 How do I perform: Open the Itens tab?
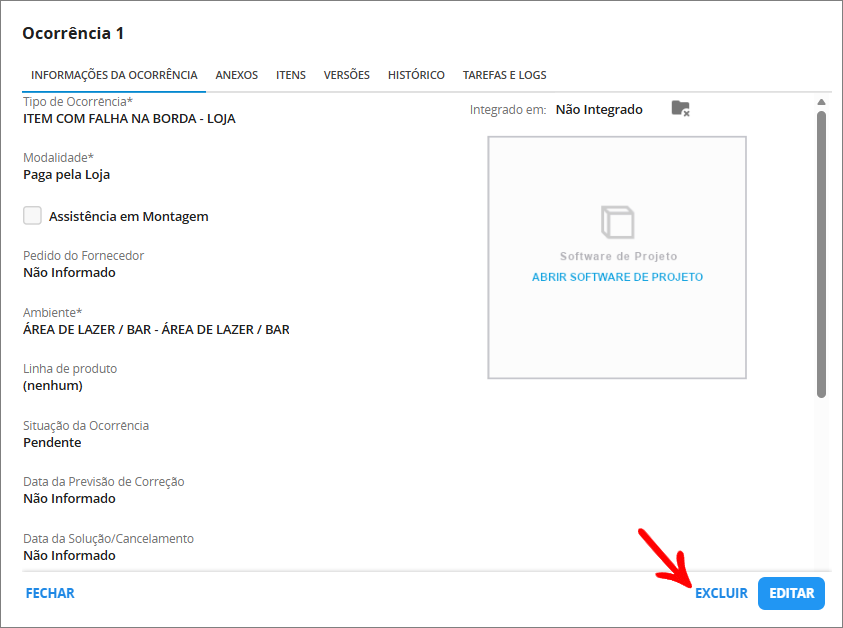pyautogui.click(x=291, y=75)
